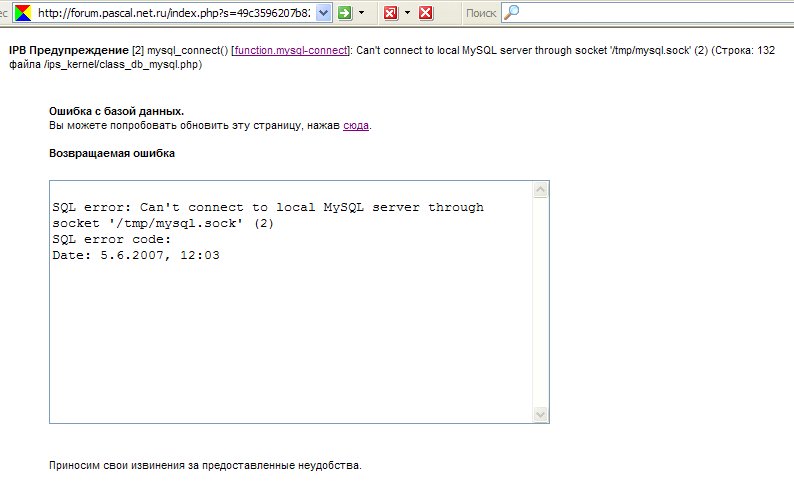794x486 pixels.
Task: Click the text area's scroll up arrow
Action: click(x=540, y=190)
